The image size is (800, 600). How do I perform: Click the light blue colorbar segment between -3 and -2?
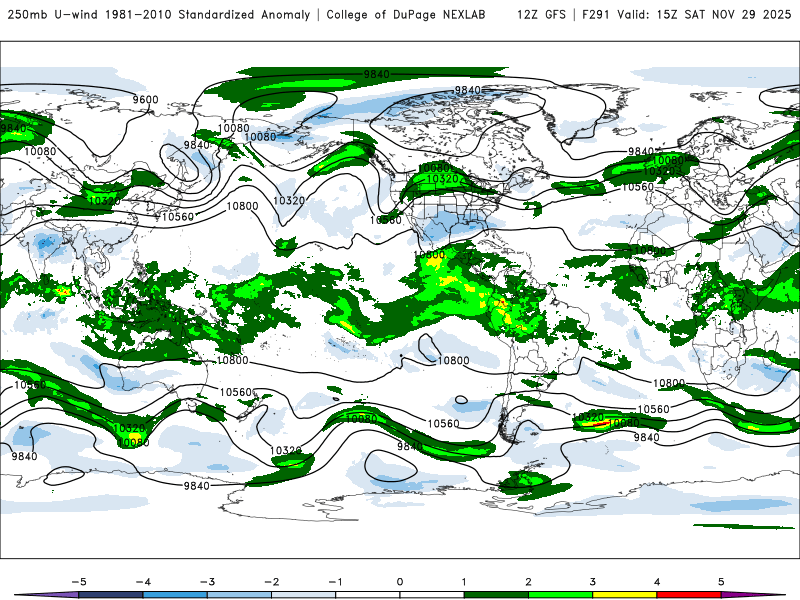(x=239, y=595)
